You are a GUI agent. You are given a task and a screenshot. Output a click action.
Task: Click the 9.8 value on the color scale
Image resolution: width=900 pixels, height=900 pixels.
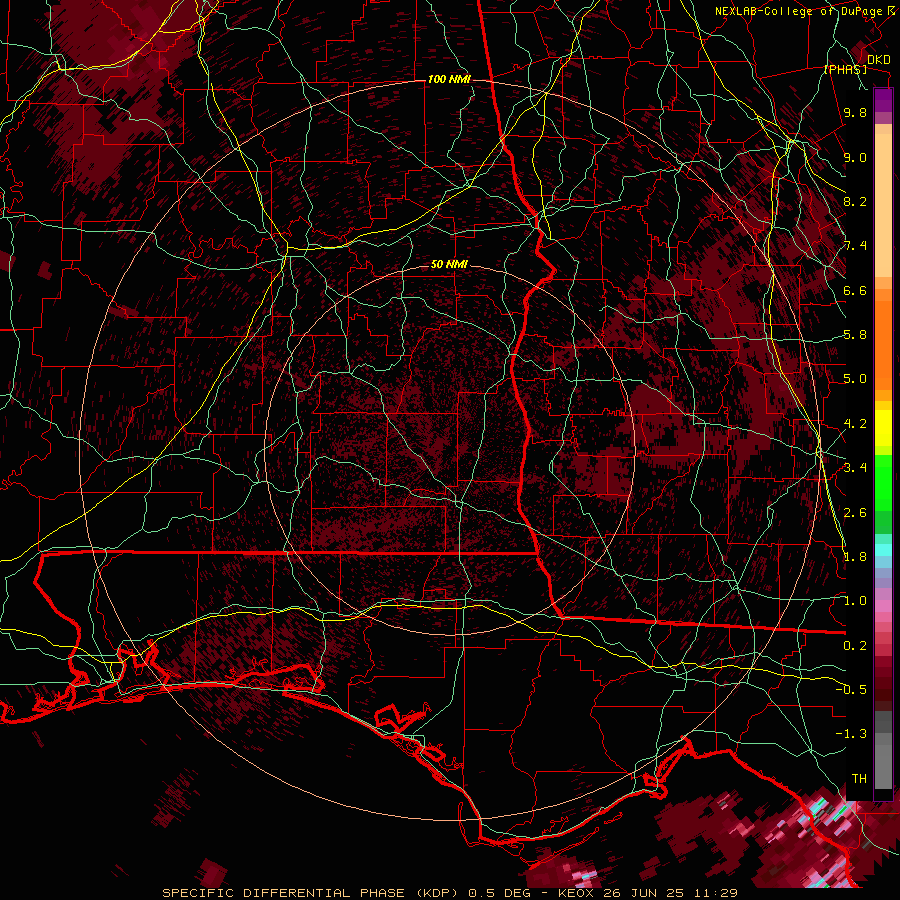tap(855, 112)
